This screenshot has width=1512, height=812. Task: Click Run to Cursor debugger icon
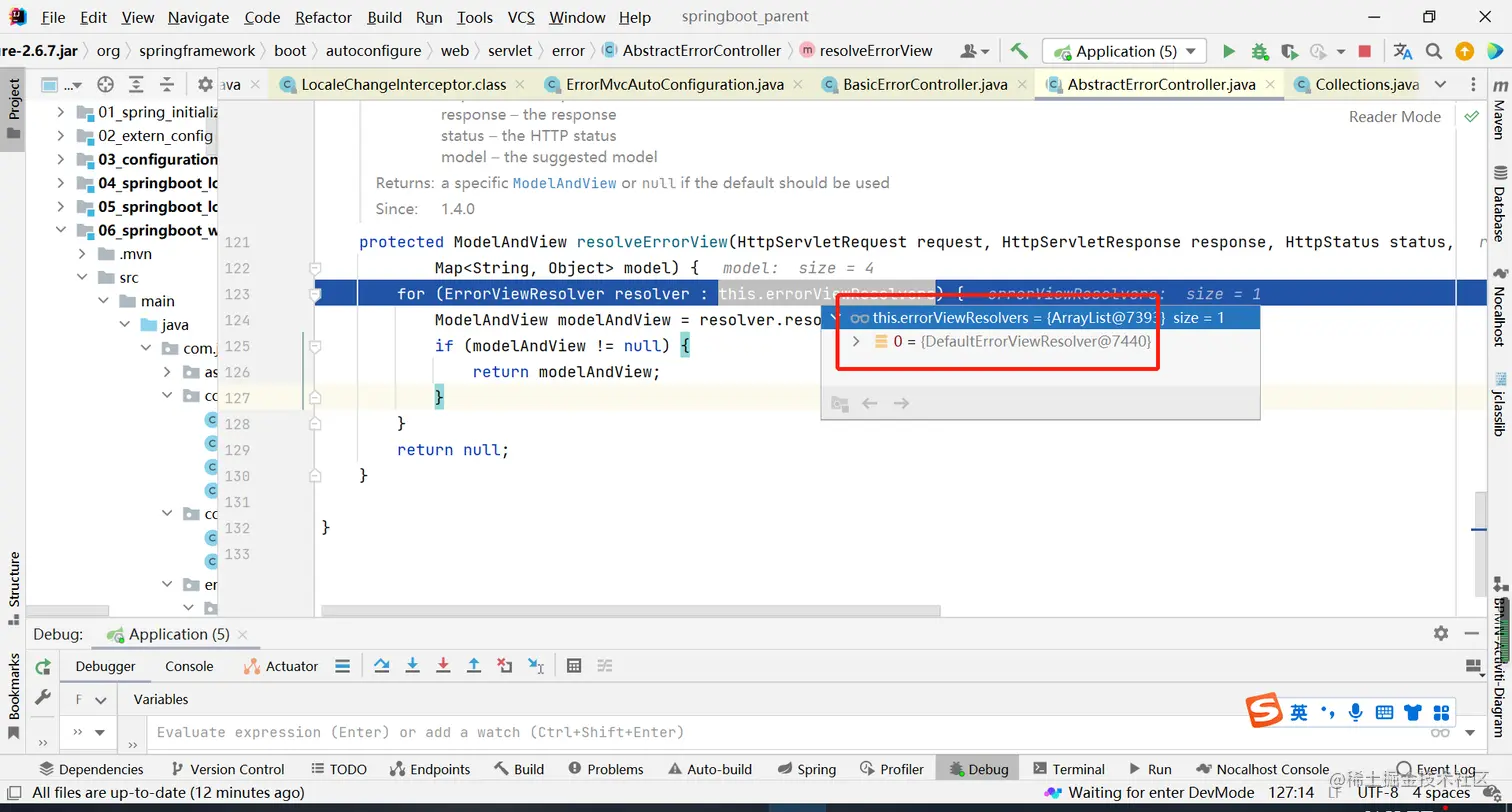pyautogui.click(x=536, y=666)
